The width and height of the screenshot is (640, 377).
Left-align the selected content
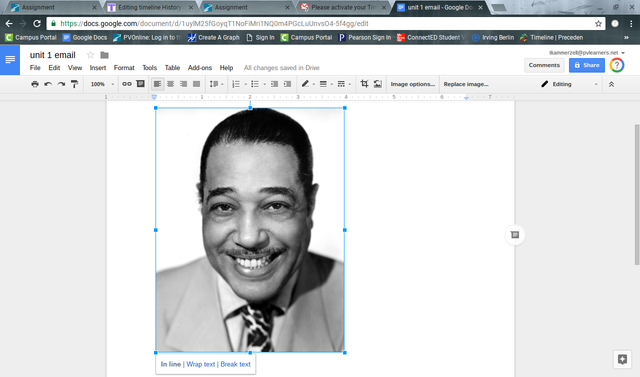(157, 84)
